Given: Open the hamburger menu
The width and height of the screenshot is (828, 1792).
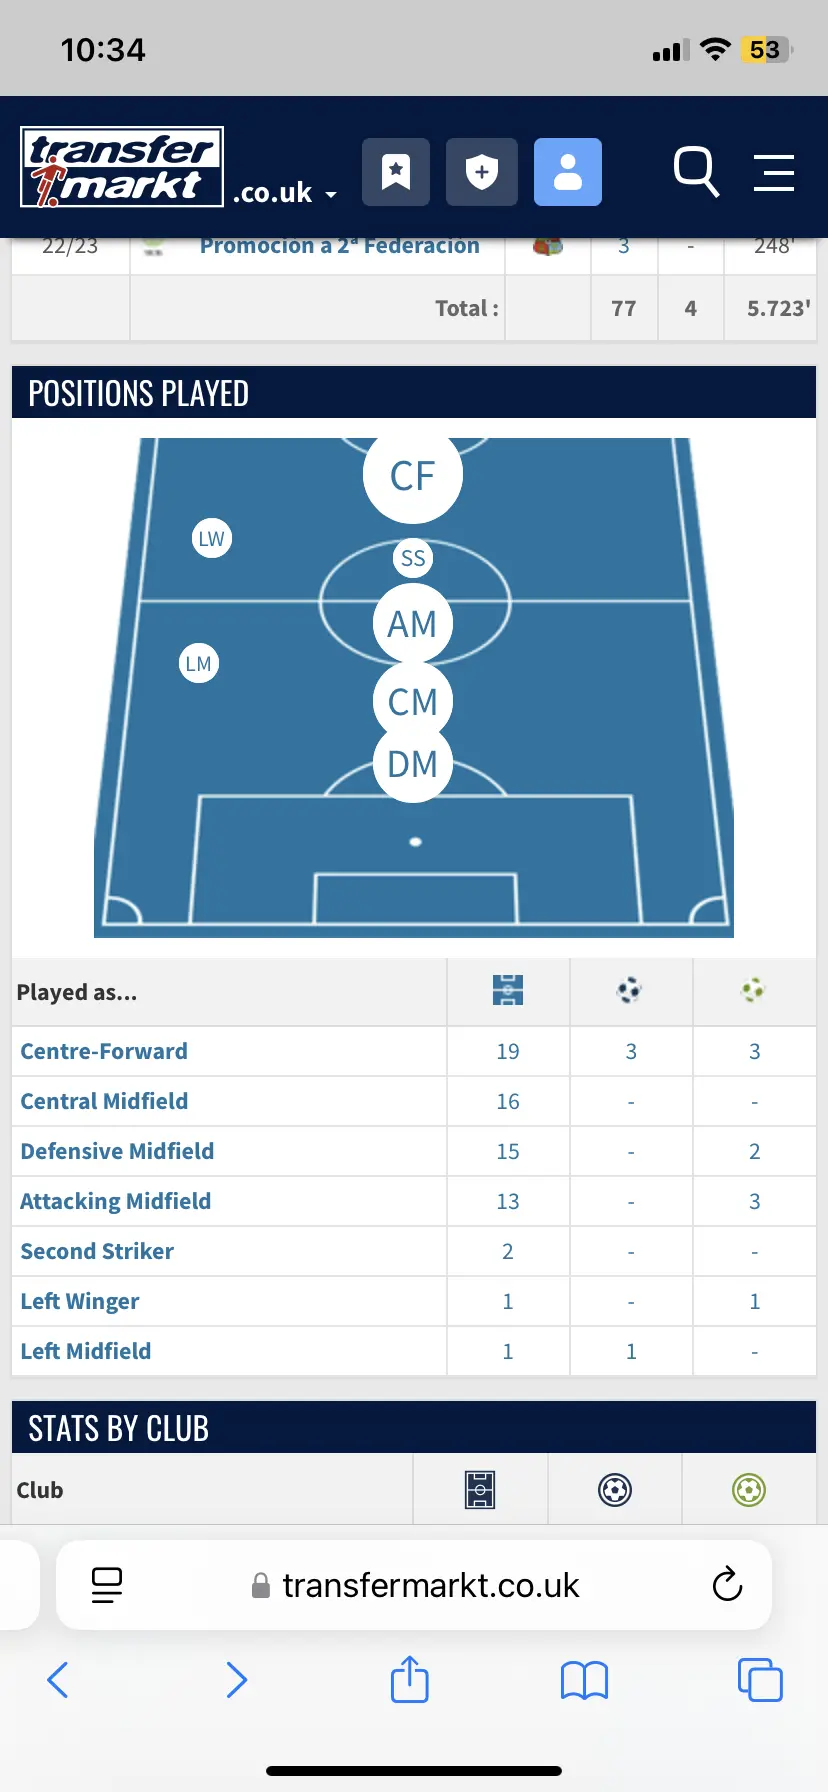Looking at the screenshot, I should pyautogui.click(x=773, y=172).
